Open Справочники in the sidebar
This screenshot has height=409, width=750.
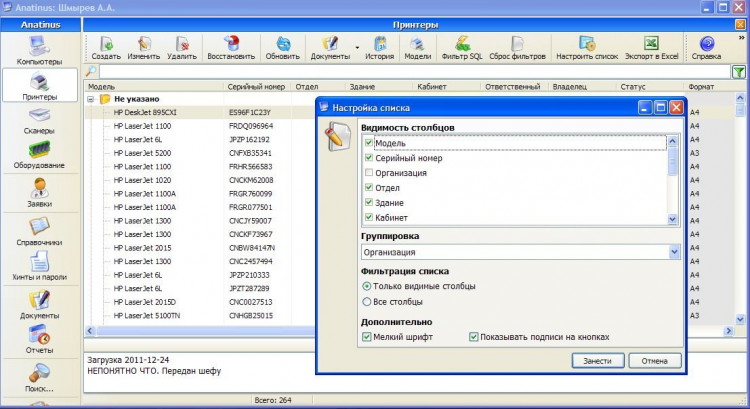tap(39, 232)
